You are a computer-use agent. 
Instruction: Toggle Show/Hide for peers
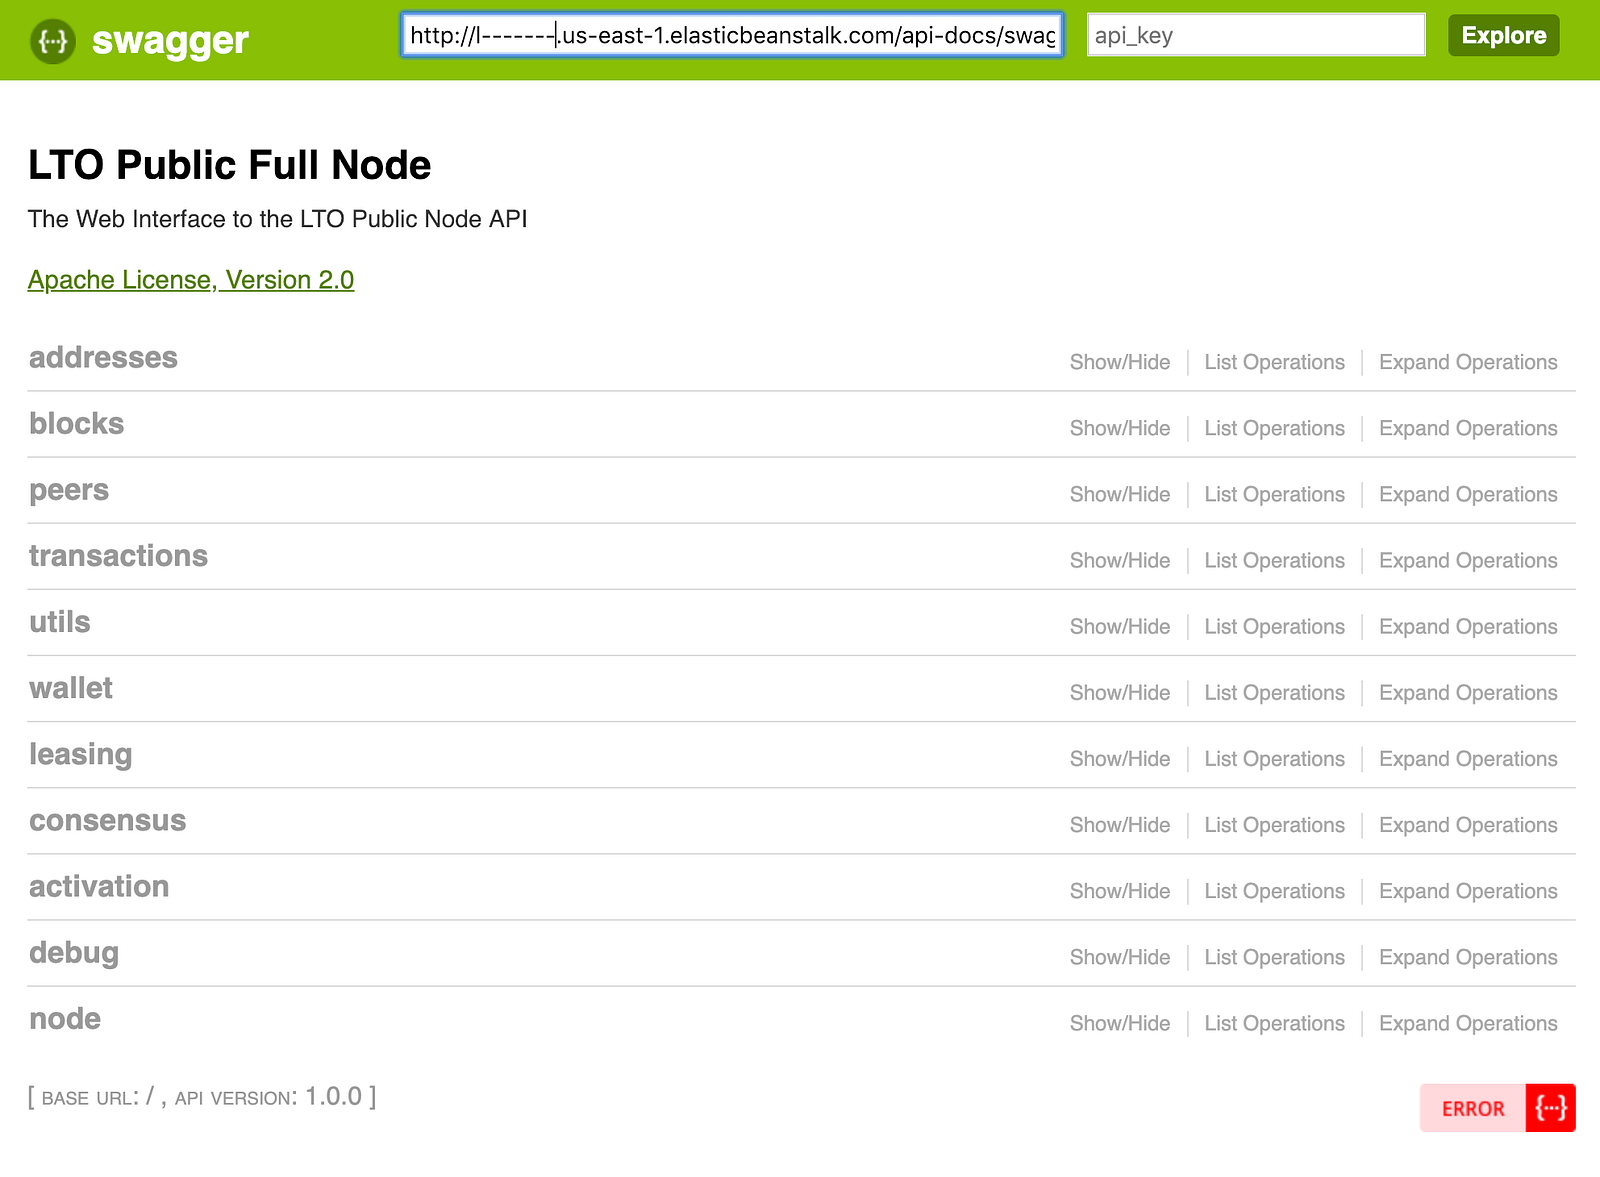(1119, 494)
